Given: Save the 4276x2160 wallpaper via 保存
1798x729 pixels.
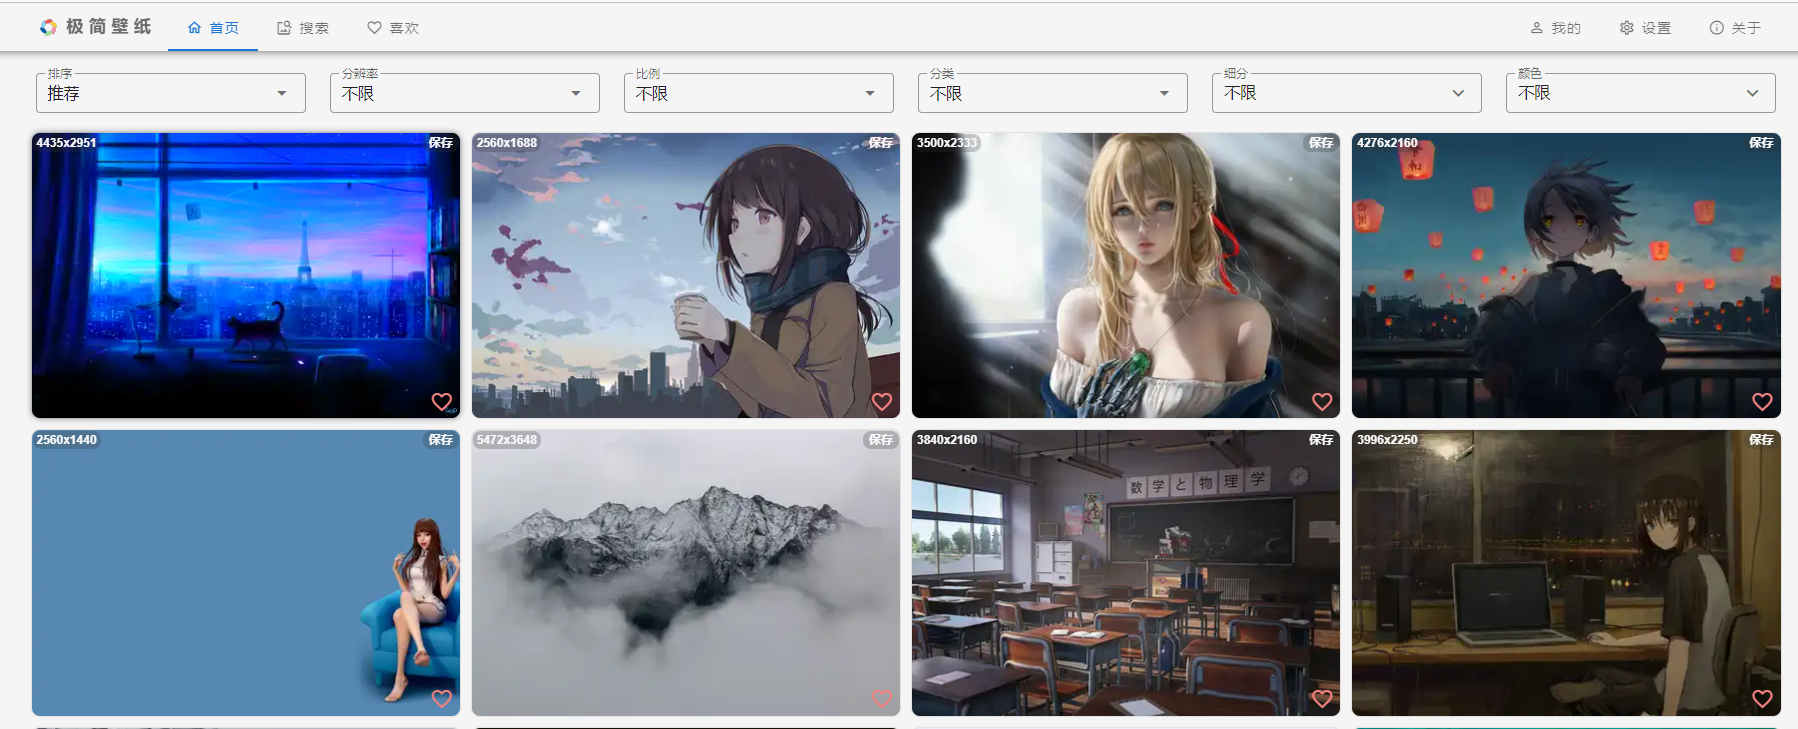Looking at the screenshot, I should point(1761,143).
